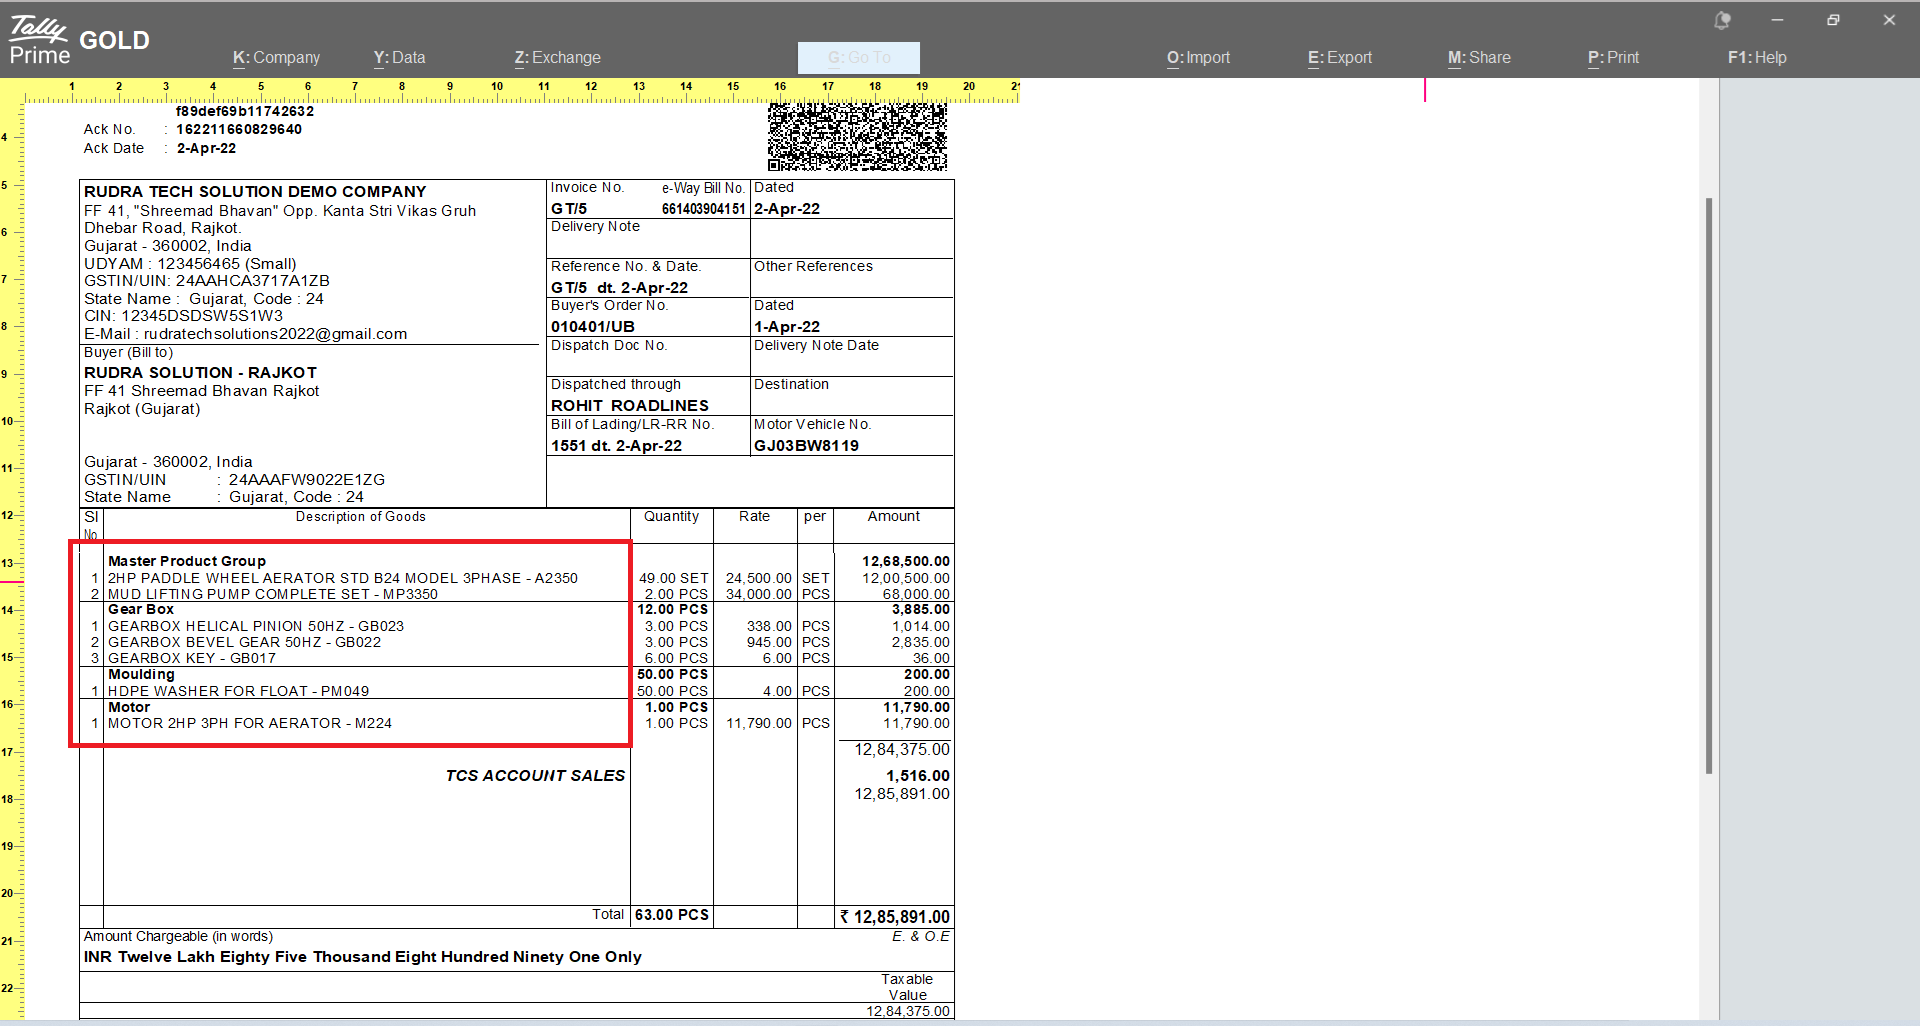Screen dimensions: 1920x1026
Task: Click the invoice QR code
Action: (857, 137)
